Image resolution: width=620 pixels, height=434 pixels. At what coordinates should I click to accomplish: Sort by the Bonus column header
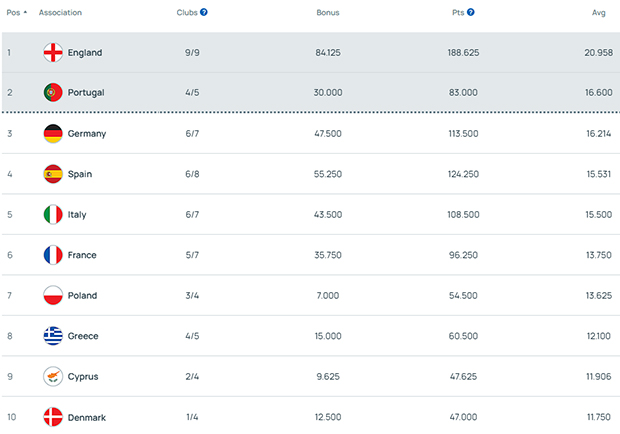[x=328, y=13]
